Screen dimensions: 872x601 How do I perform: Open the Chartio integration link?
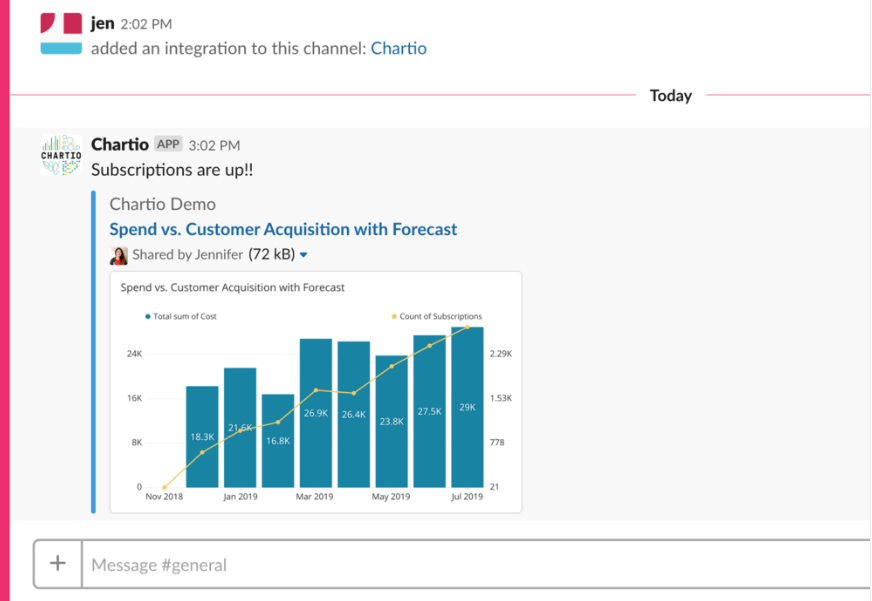point(399,48)
